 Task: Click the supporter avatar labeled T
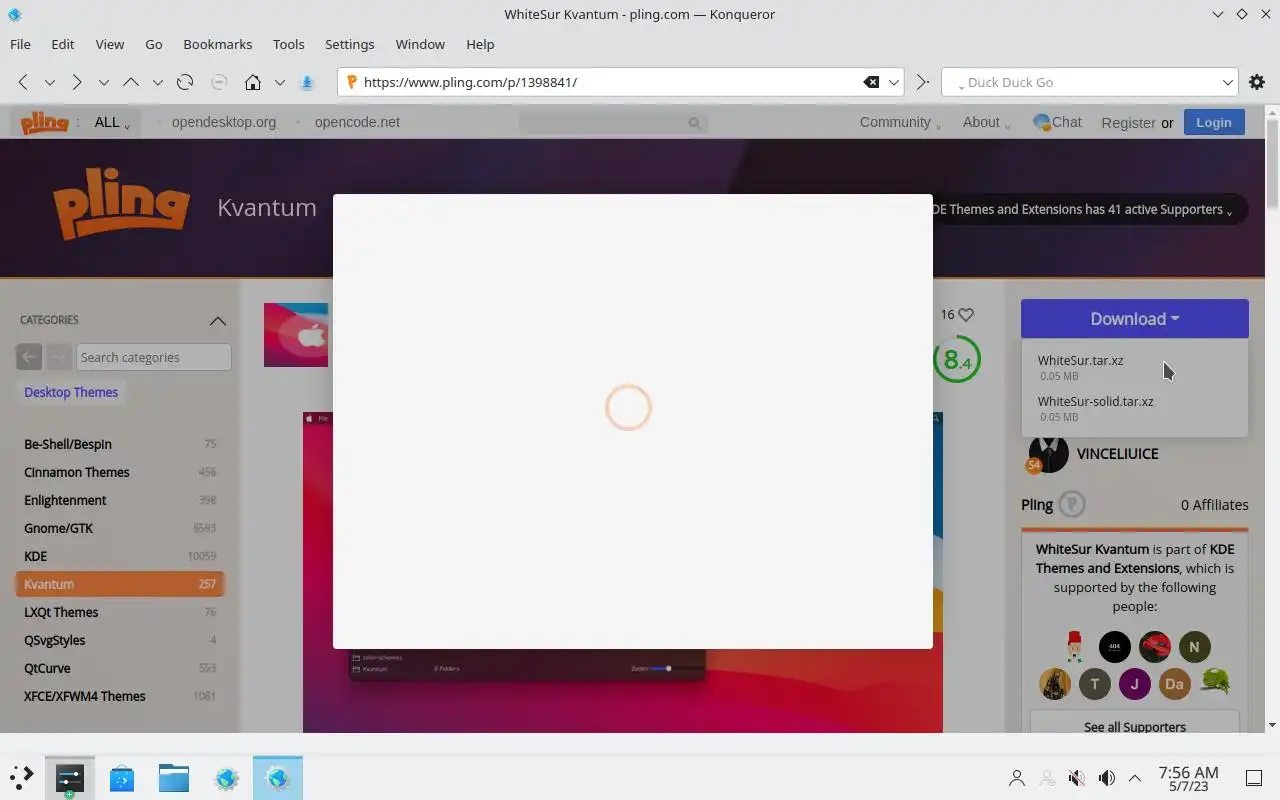[1095, 684]
